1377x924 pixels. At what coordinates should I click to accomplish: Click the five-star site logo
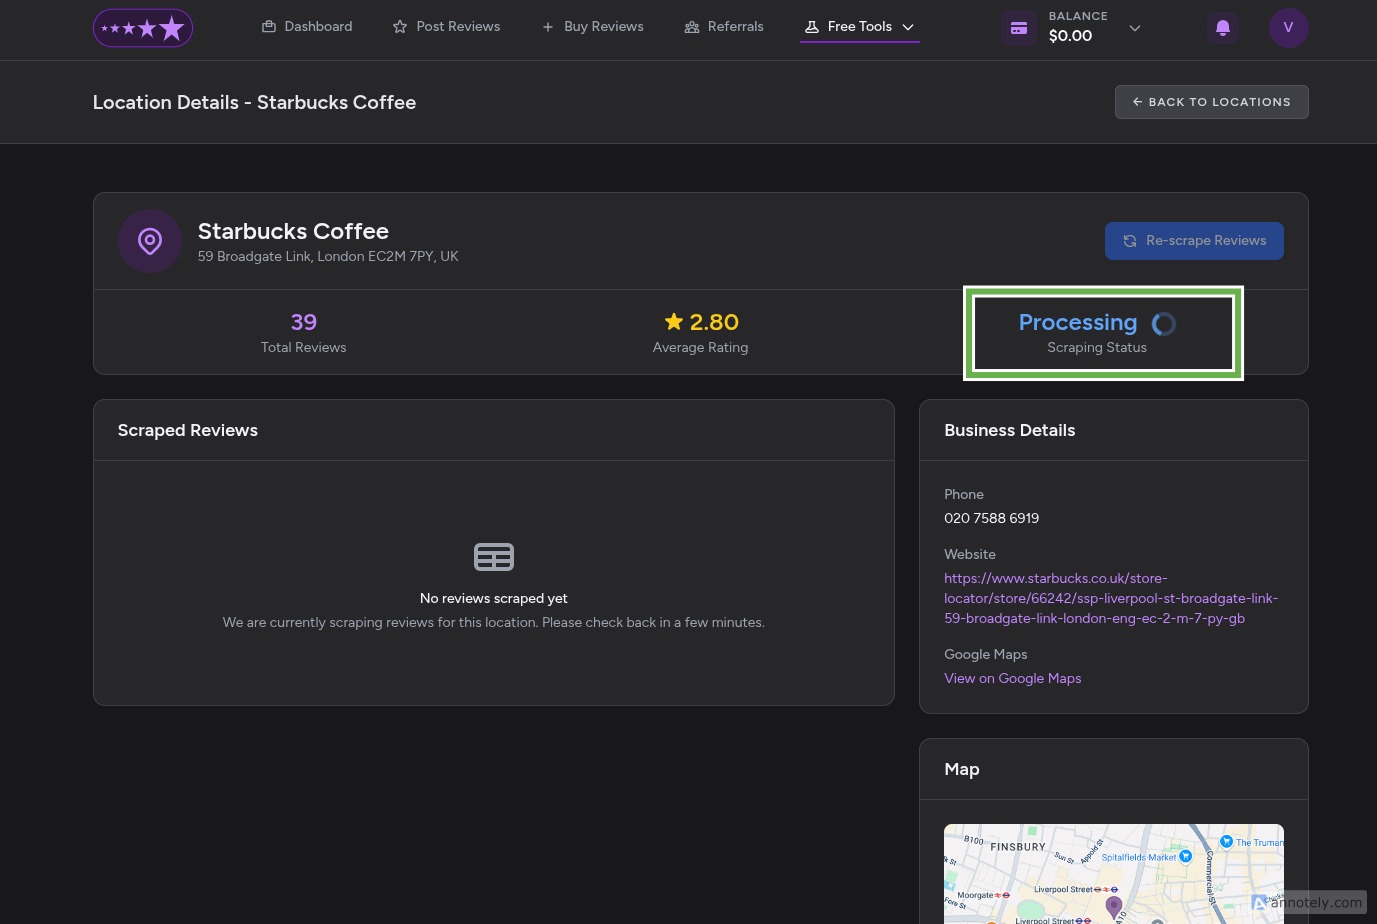[143, 28]
